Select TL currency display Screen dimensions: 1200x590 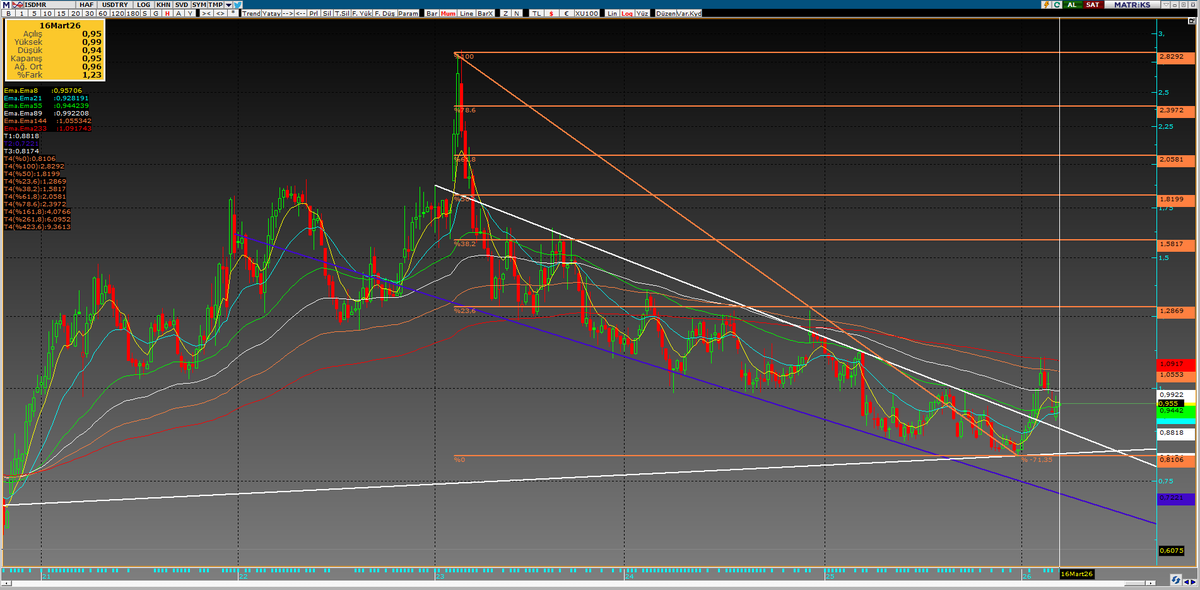(536, 14)
